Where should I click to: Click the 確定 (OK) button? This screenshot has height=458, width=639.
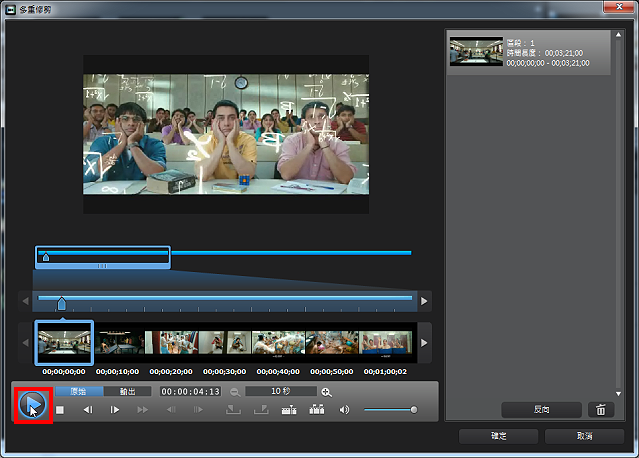498,436
